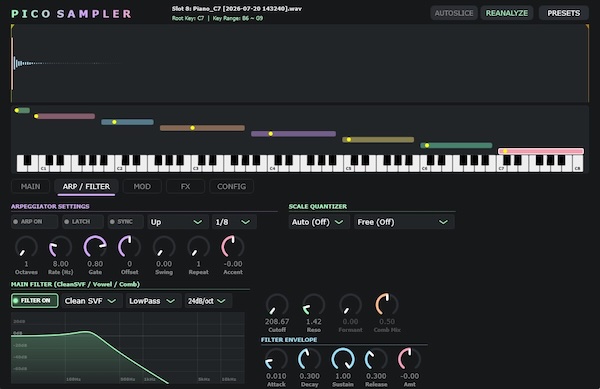The width and height of the screenshot is (600, 389).
Task: Click the Accent knob
Action: pyautogui.click(x=233, y=247)
